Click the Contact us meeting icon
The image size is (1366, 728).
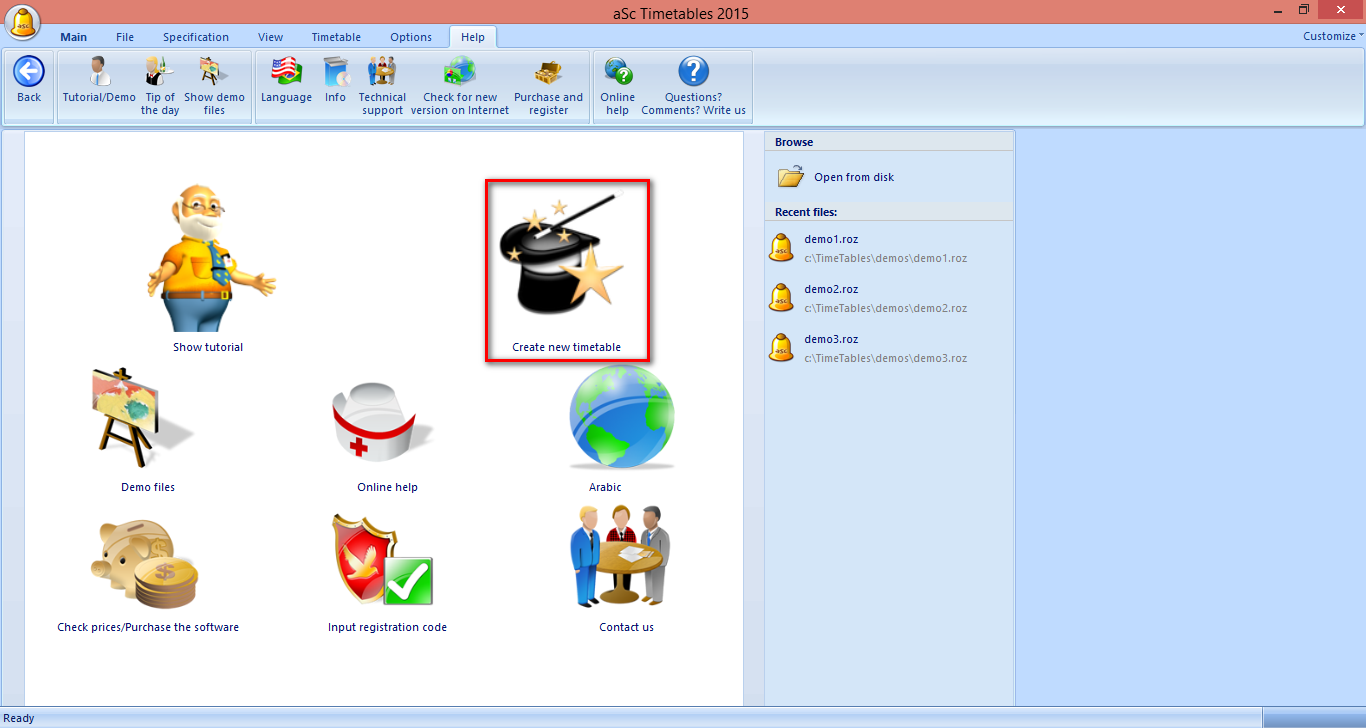tap(621, 556)
